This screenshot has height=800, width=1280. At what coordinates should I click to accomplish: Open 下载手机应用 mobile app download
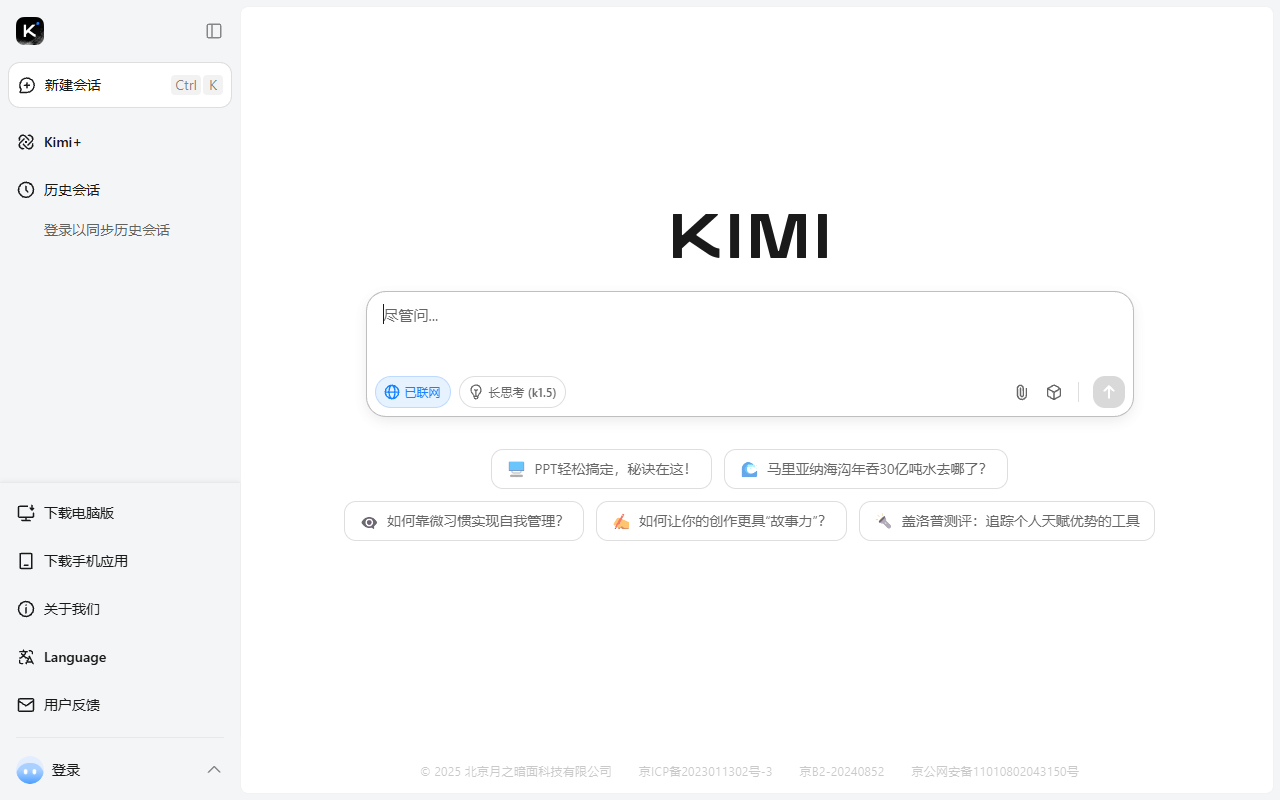click(x=120, y=561)
